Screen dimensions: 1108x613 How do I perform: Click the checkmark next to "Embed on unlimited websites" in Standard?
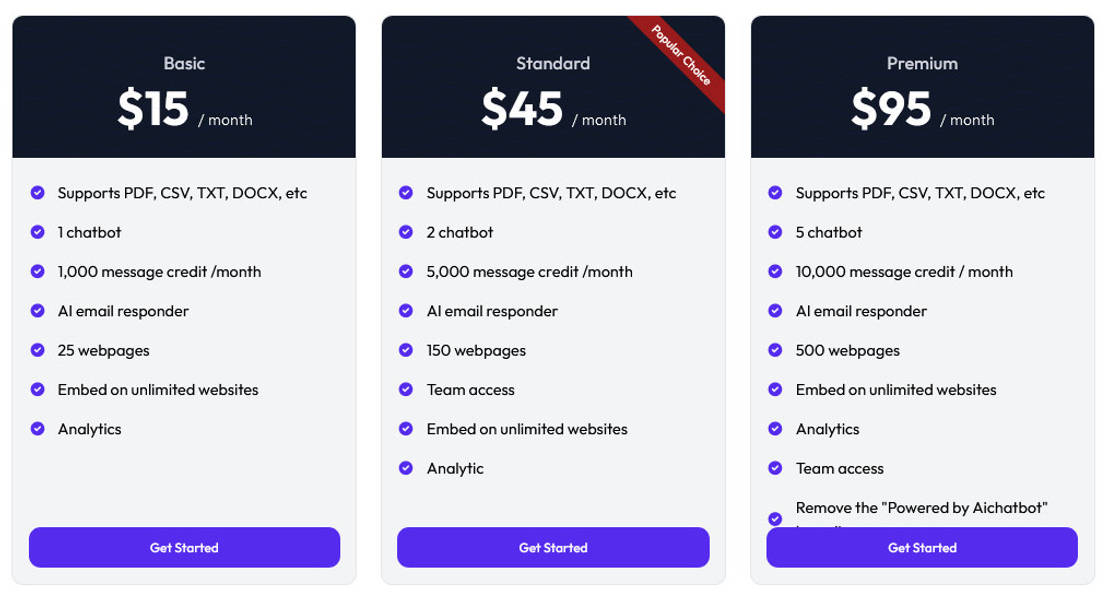(406, 429)
